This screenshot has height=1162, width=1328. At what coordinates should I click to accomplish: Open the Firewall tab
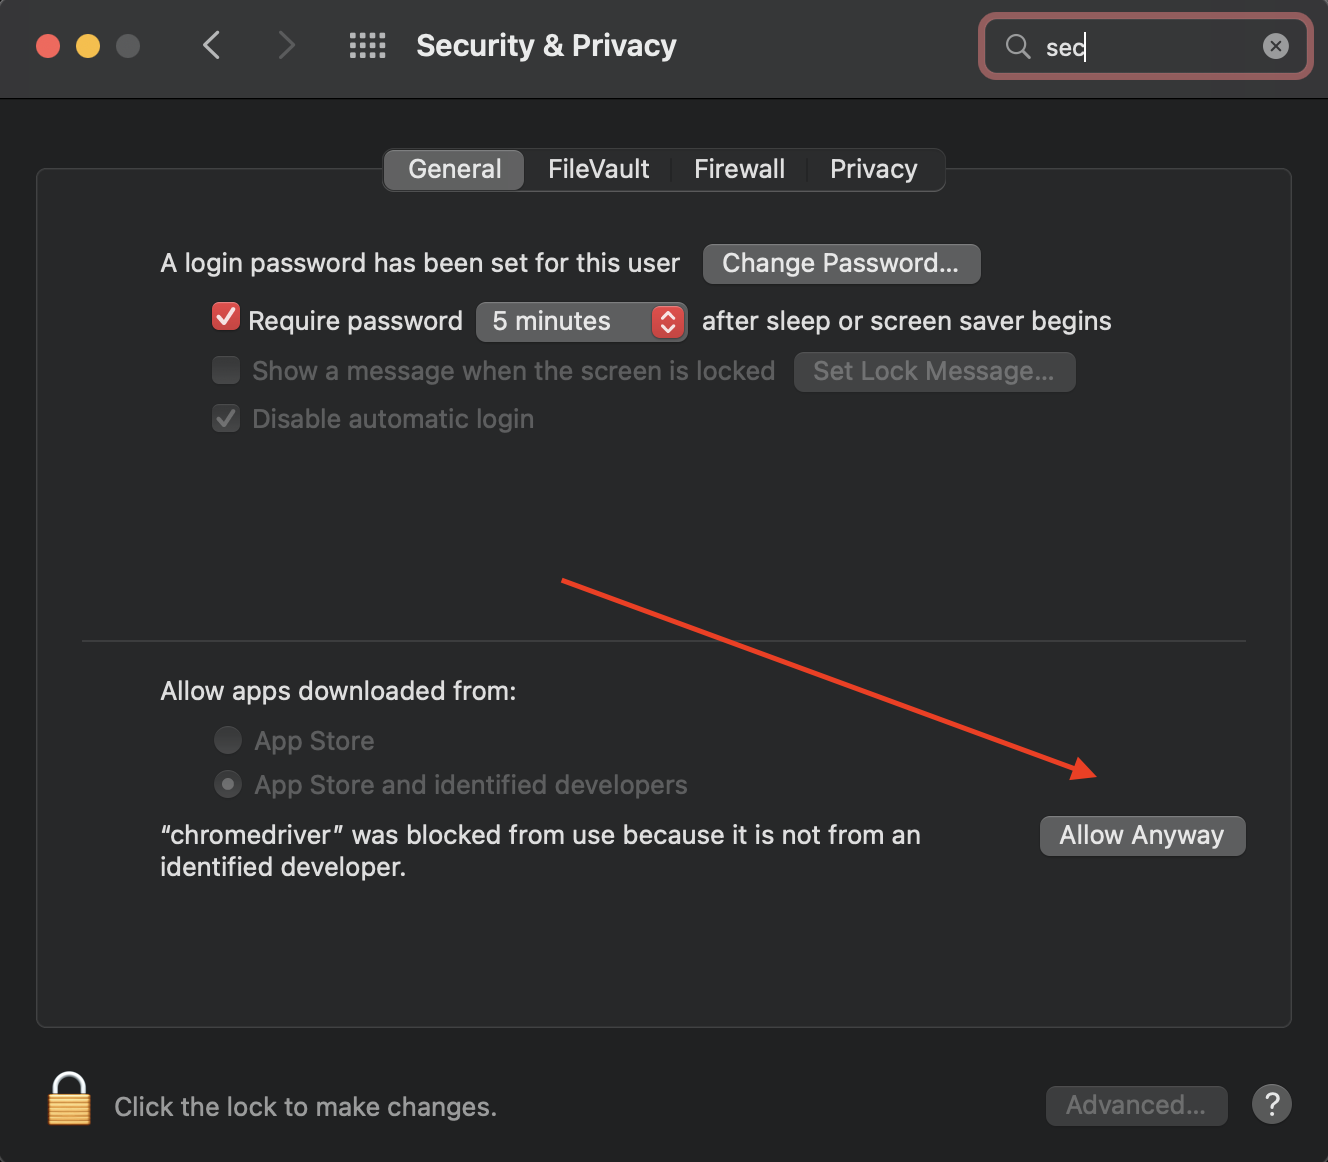pyautogui.click(x=739, y=169)
